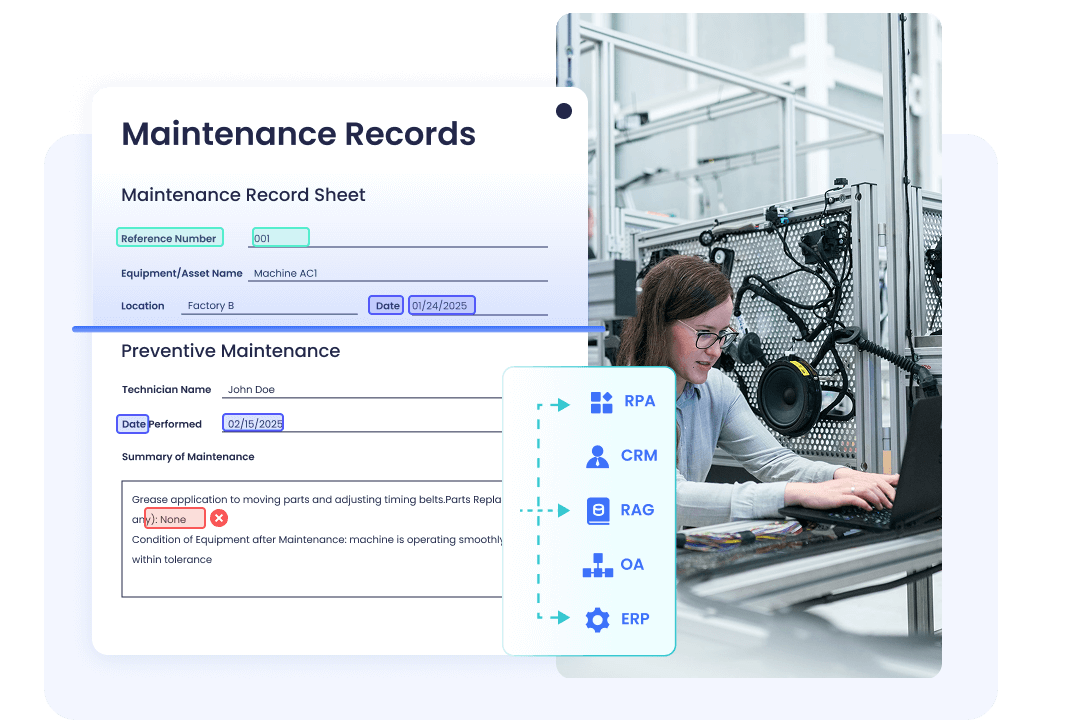Open the RAG database icon
1080x720 pixels.
coord(598,510)
